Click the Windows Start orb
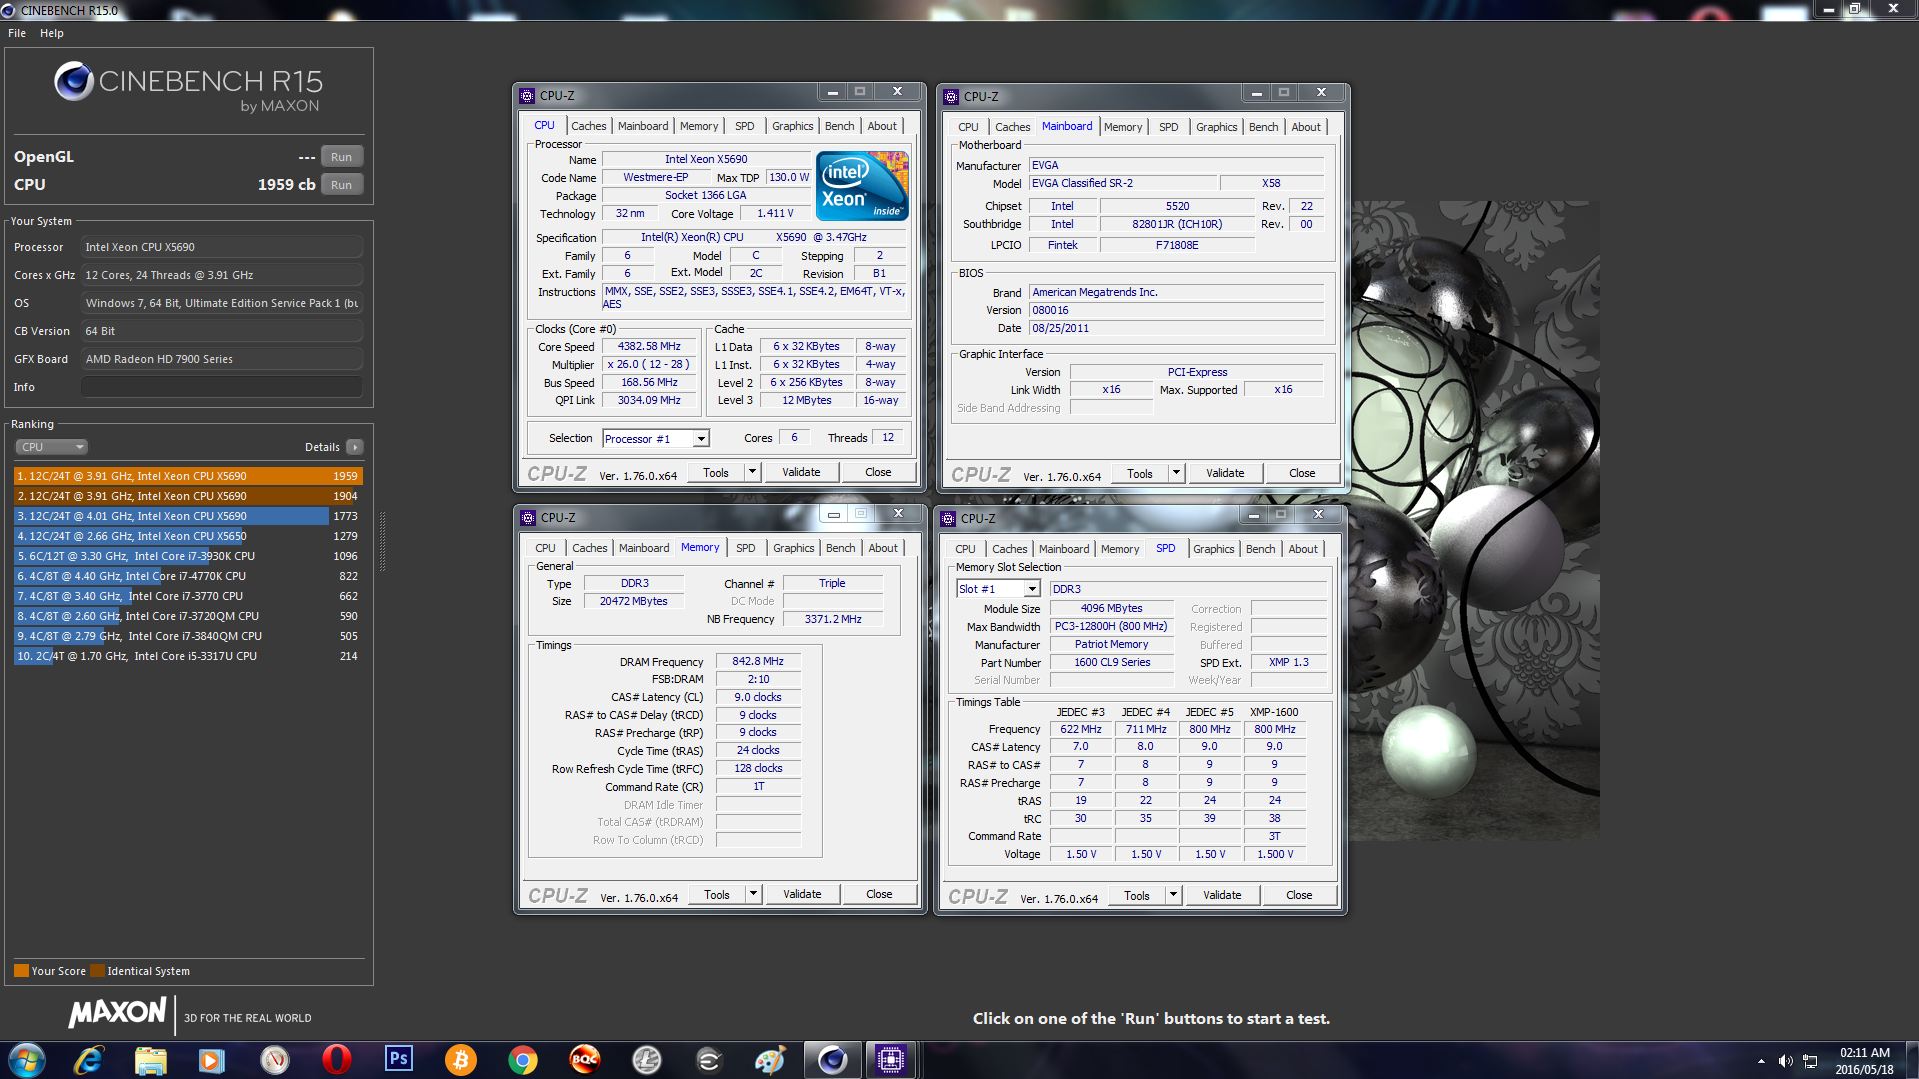The image size is (1919, 1079). [x=27, y=1060]
